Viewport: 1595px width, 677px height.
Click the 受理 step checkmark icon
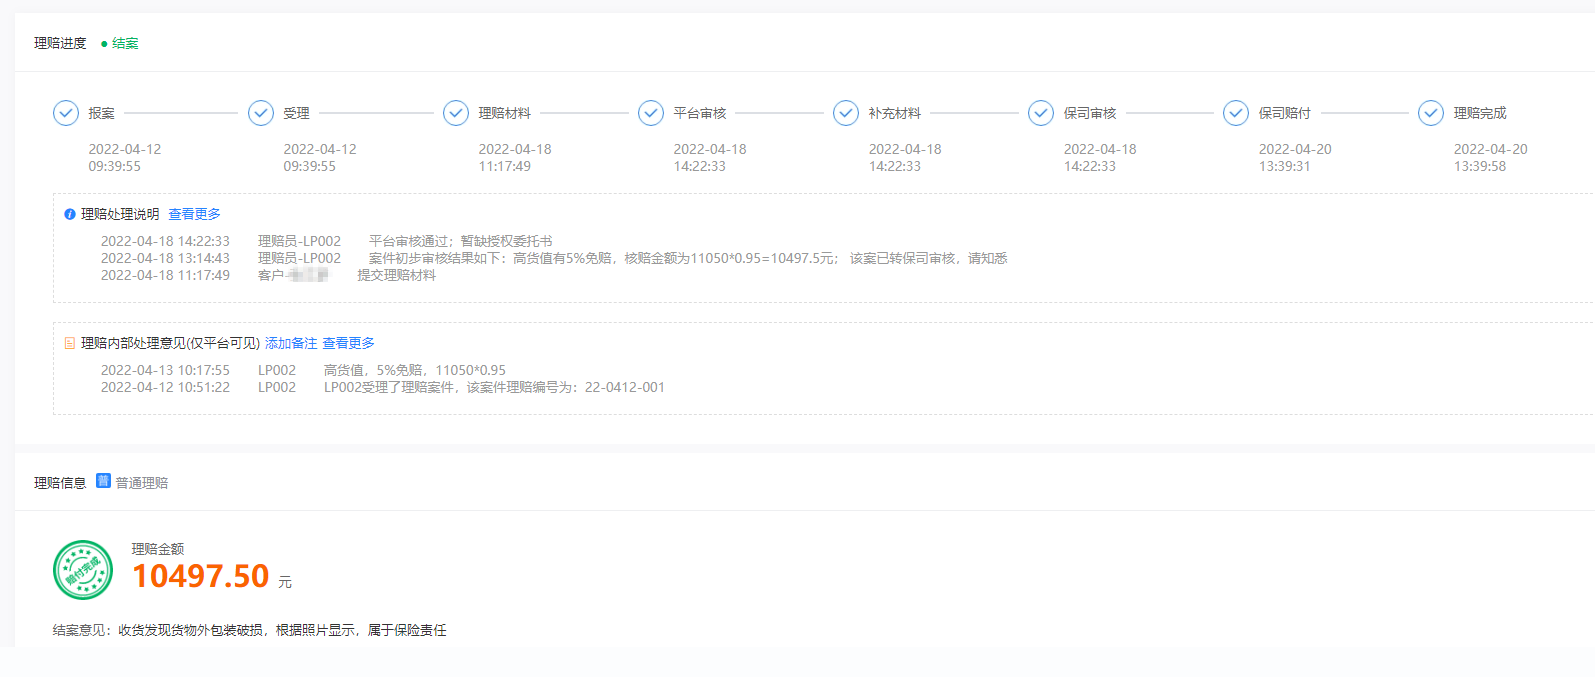coord(261,113)
